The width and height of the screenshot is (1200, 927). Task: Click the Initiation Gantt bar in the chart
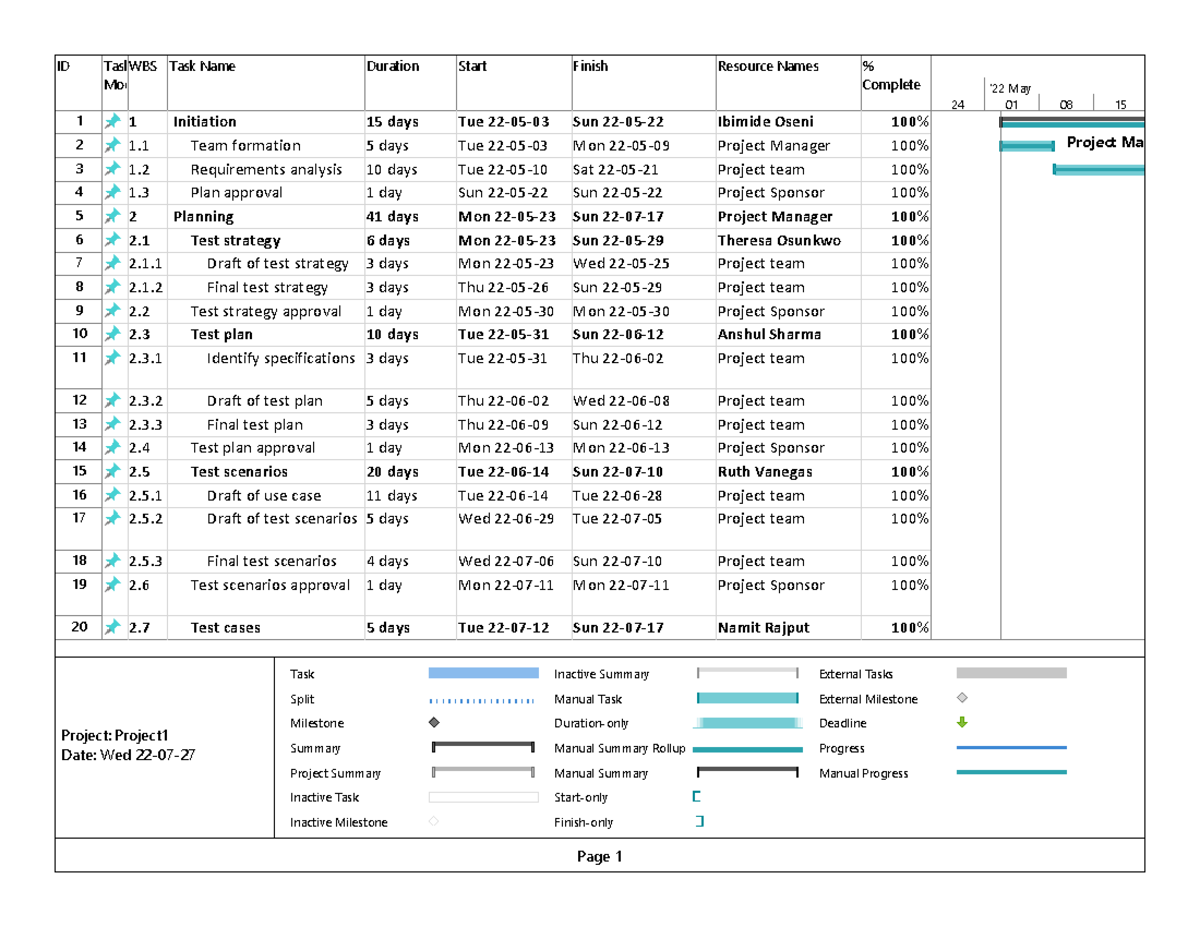pyautogui.click(x=1070, y=121)
